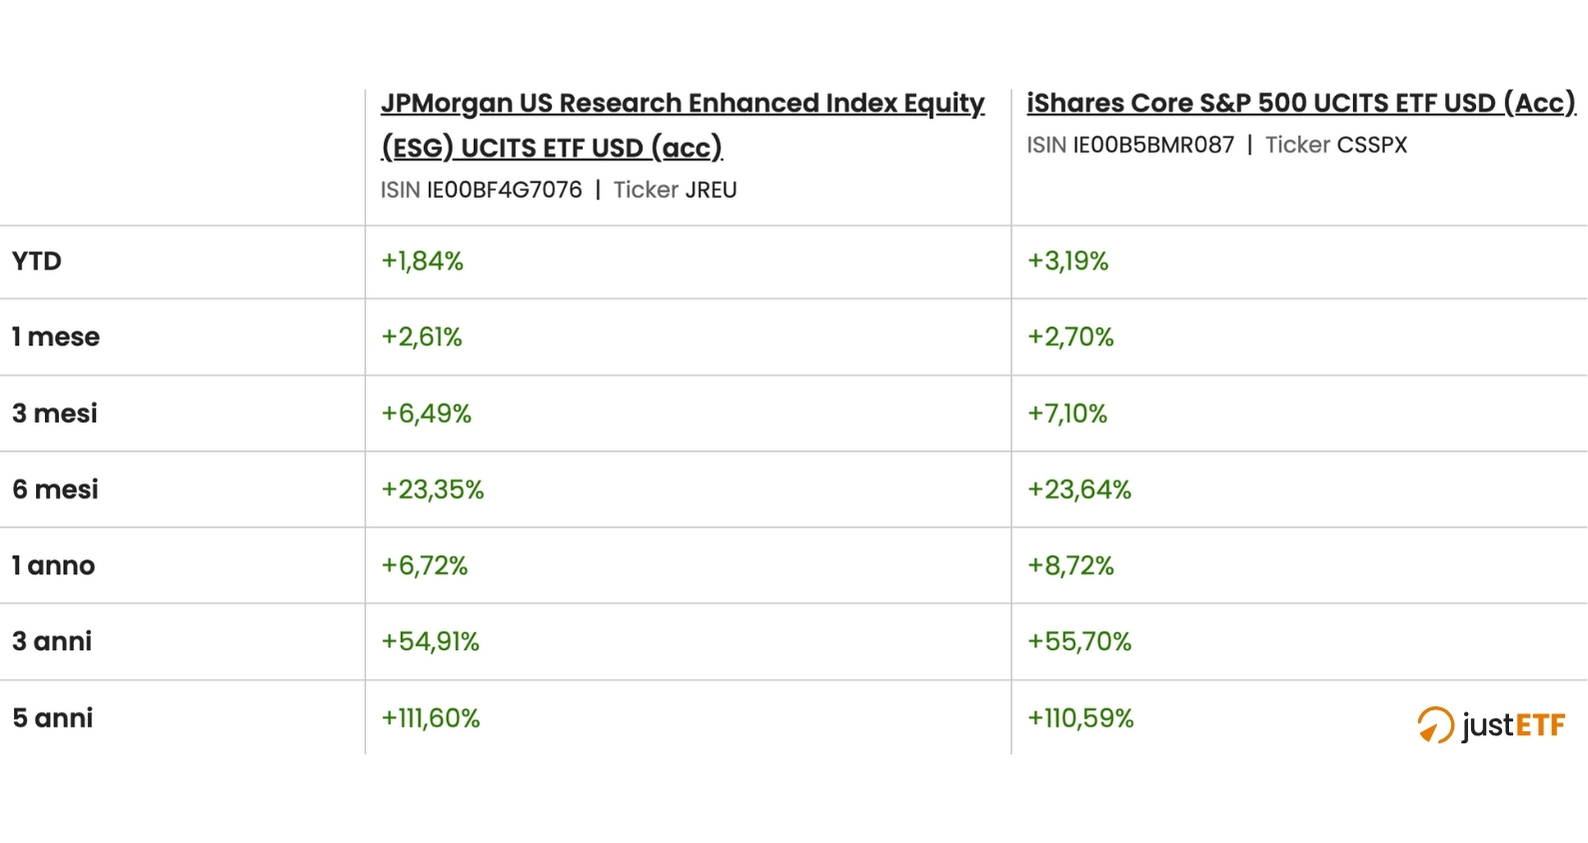Select the 6 mesi row label
The height and width of the screenshot is (843, 1588).
coord(55,489)
